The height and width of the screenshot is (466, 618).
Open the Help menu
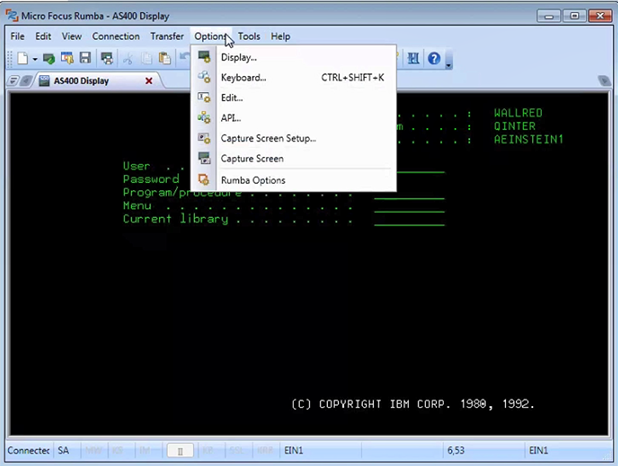[x=280, y=36]
